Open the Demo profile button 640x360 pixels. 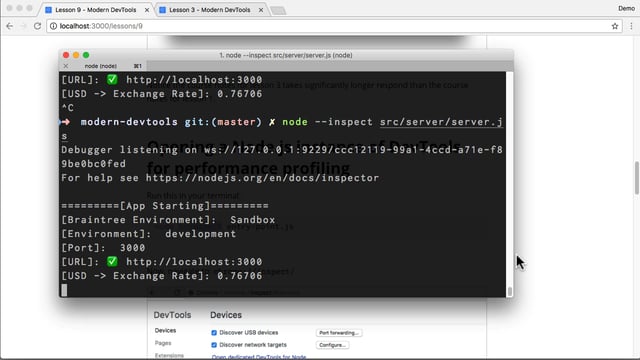(626, 8)
